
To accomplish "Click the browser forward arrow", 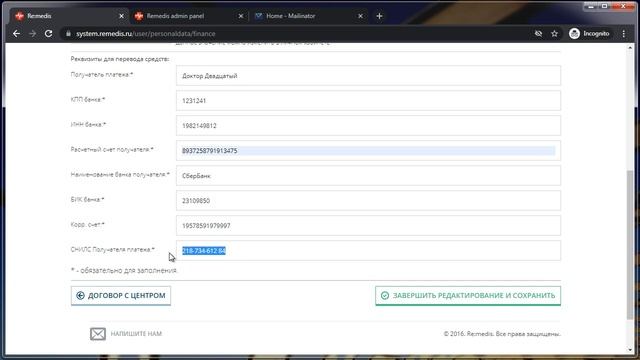I will point(33,33).
